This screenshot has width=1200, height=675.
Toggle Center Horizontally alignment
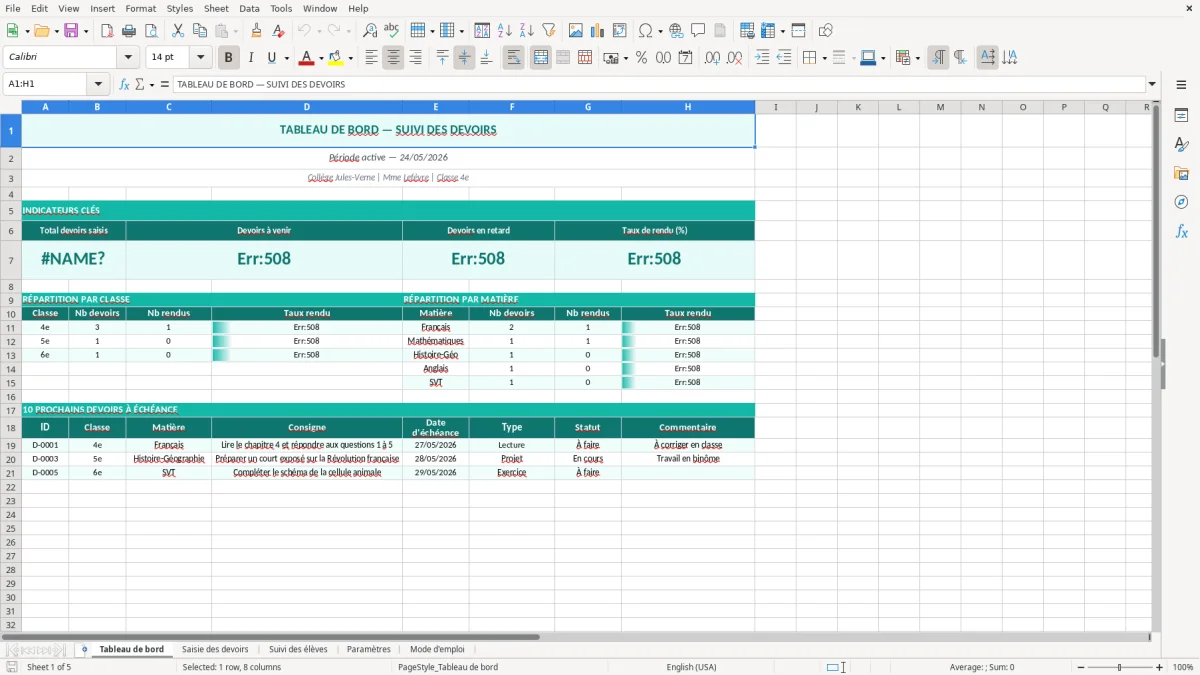point(393,58)
